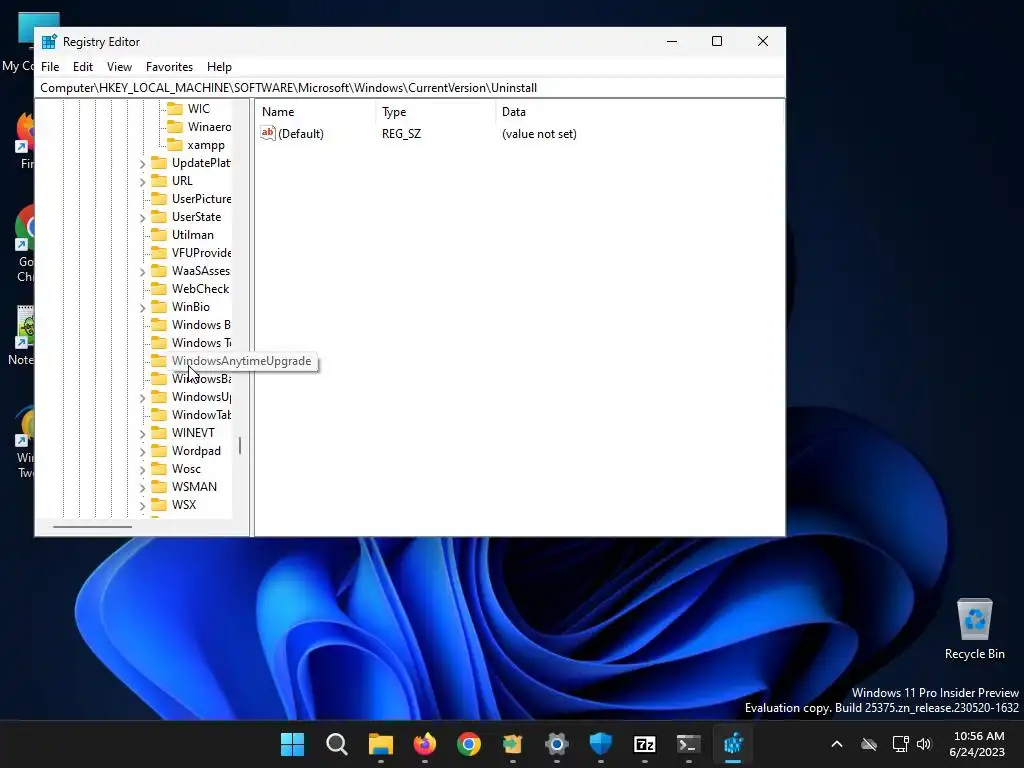The image size is (1024, 768).
Task: Click the (value not set) data cell
Action: click(539, 134)
